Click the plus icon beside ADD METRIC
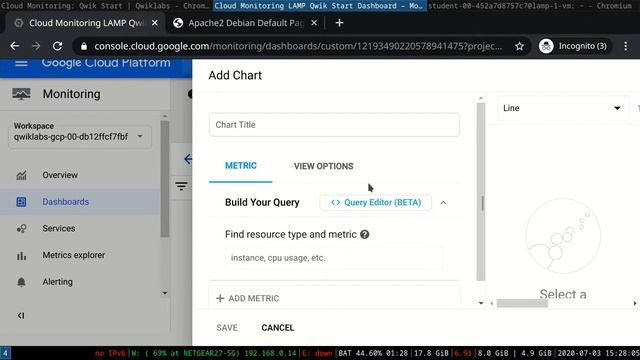The image size is (640, 360). 220,298
